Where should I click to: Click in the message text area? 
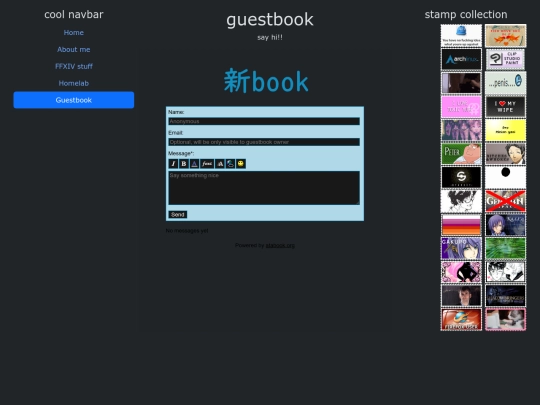(x=264, y=188)
